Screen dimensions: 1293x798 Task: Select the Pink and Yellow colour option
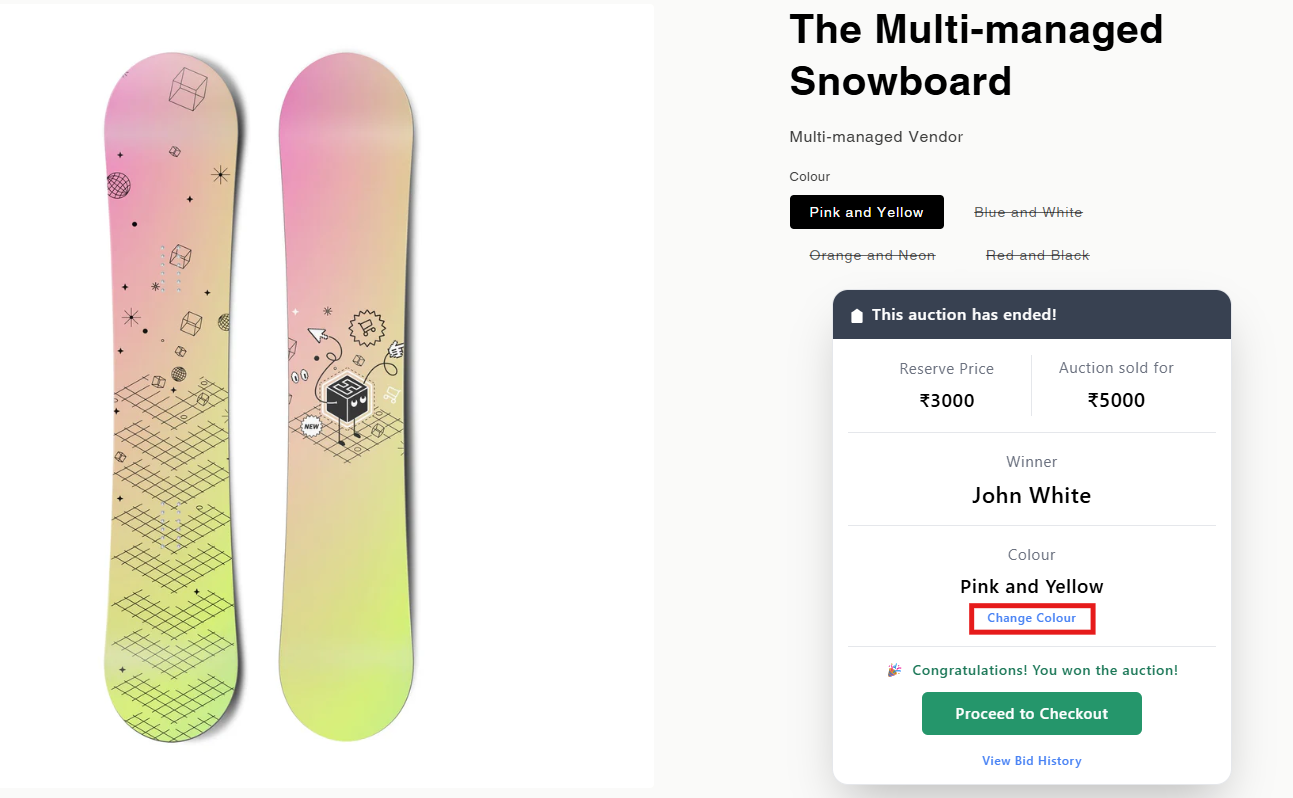(867, 212)
